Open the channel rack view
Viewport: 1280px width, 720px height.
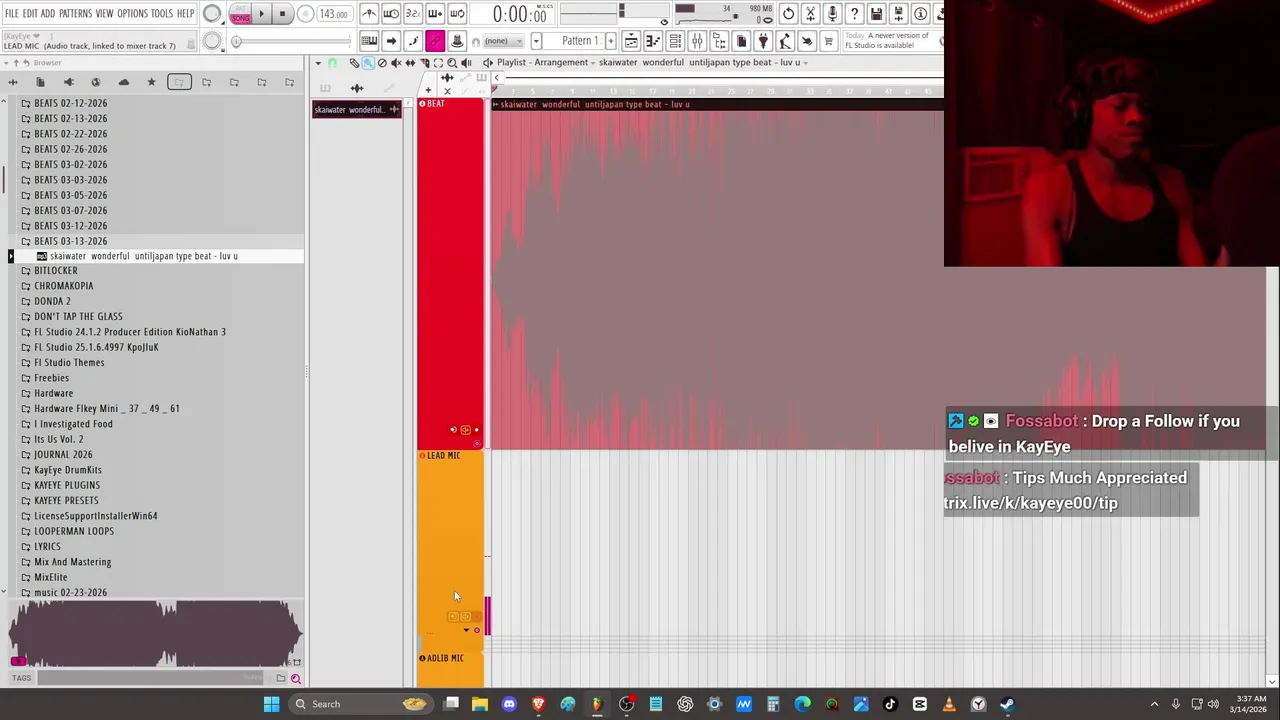click(675, 41)
